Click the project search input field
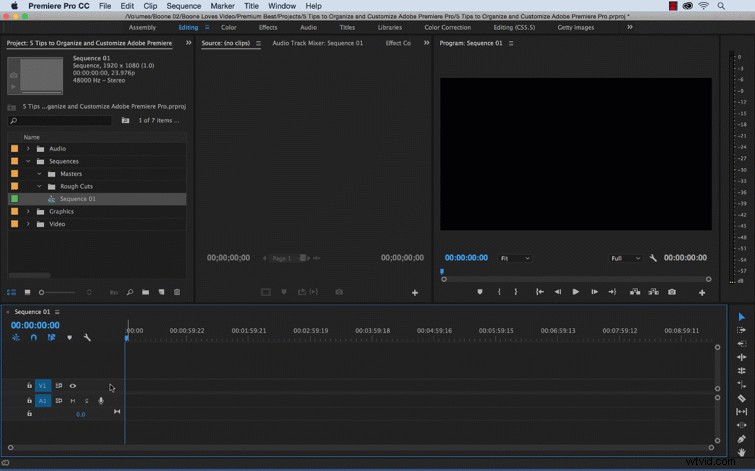 tap(60, 120)
